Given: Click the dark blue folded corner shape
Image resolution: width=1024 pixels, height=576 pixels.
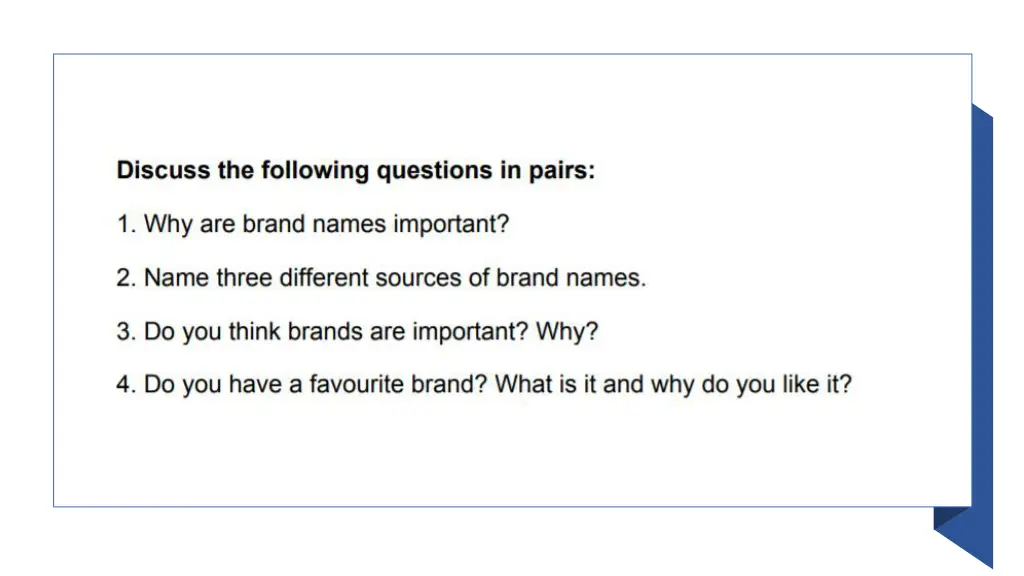Looking at the screenshot, I should pyautogui.click(x=952, y=518).
